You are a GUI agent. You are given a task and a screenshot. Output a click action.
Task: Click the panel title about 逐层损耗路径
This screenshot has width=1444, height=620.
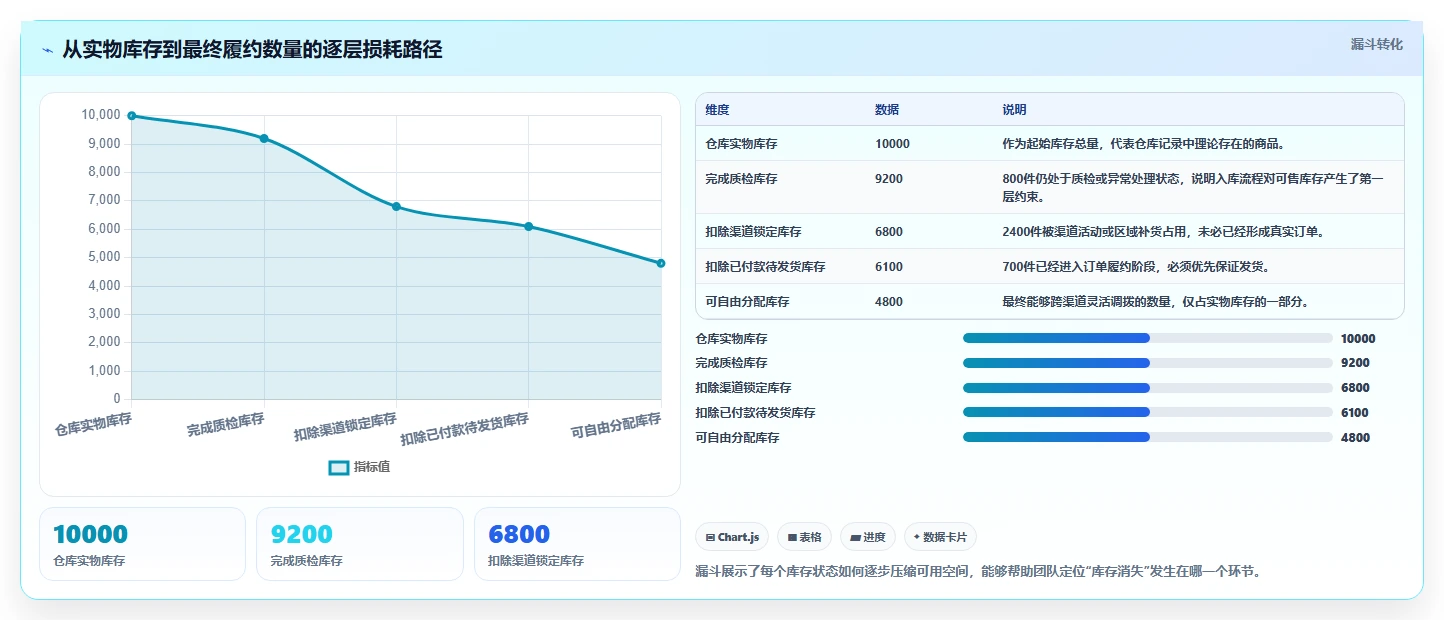pos(252,50)
